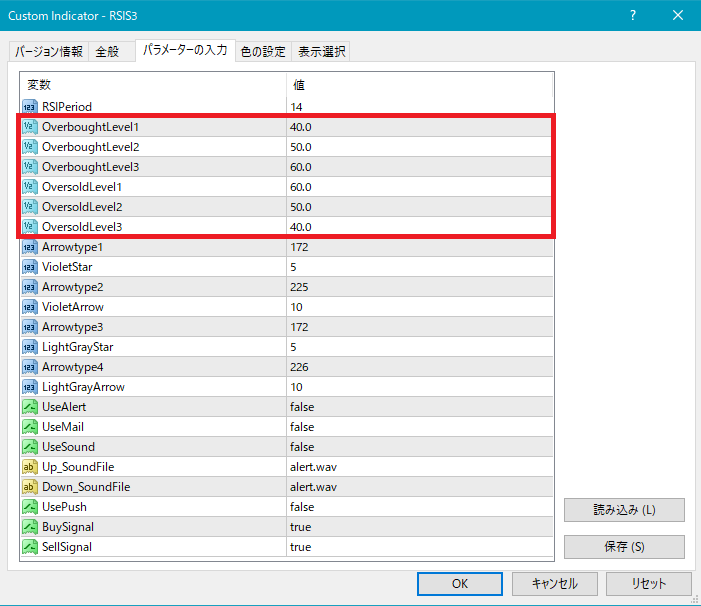The image size is (701, 606).
Task: Click the OversoldLevel3 value 40.0
Action: pos(300,227)
